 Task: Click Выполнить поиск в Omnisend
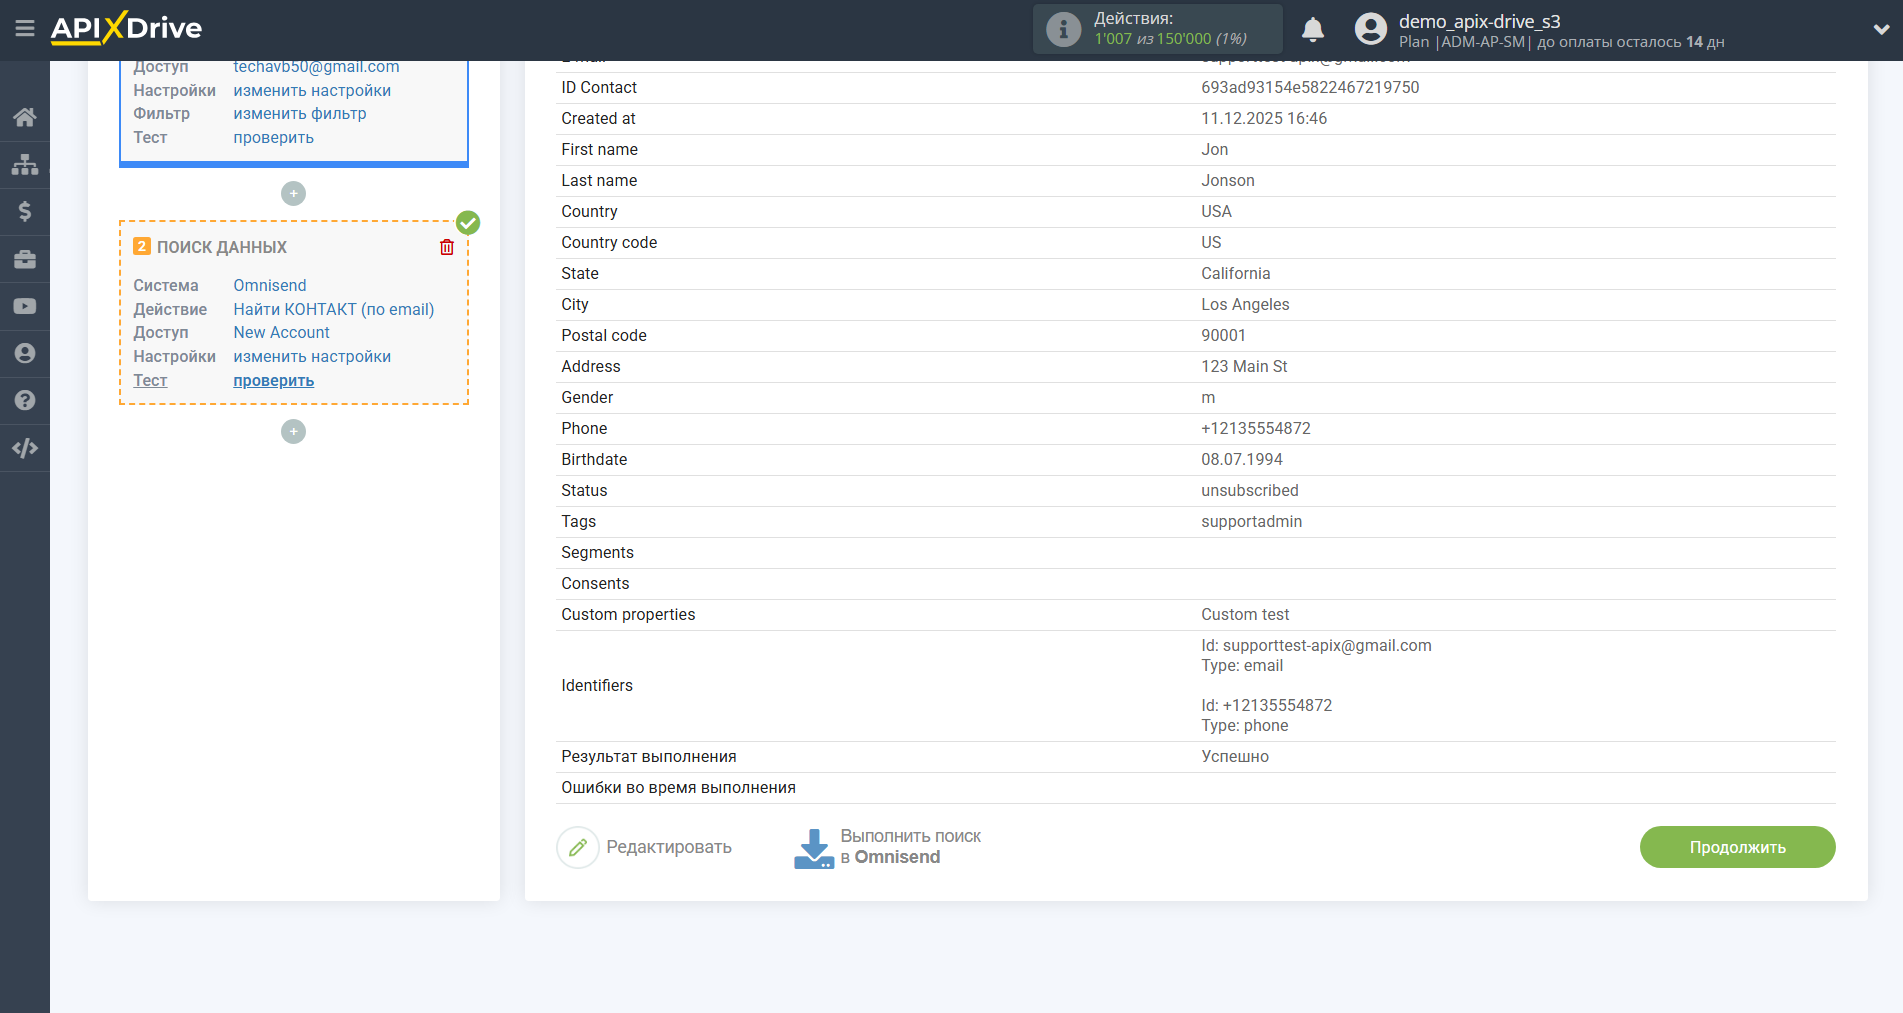(910, 847)
